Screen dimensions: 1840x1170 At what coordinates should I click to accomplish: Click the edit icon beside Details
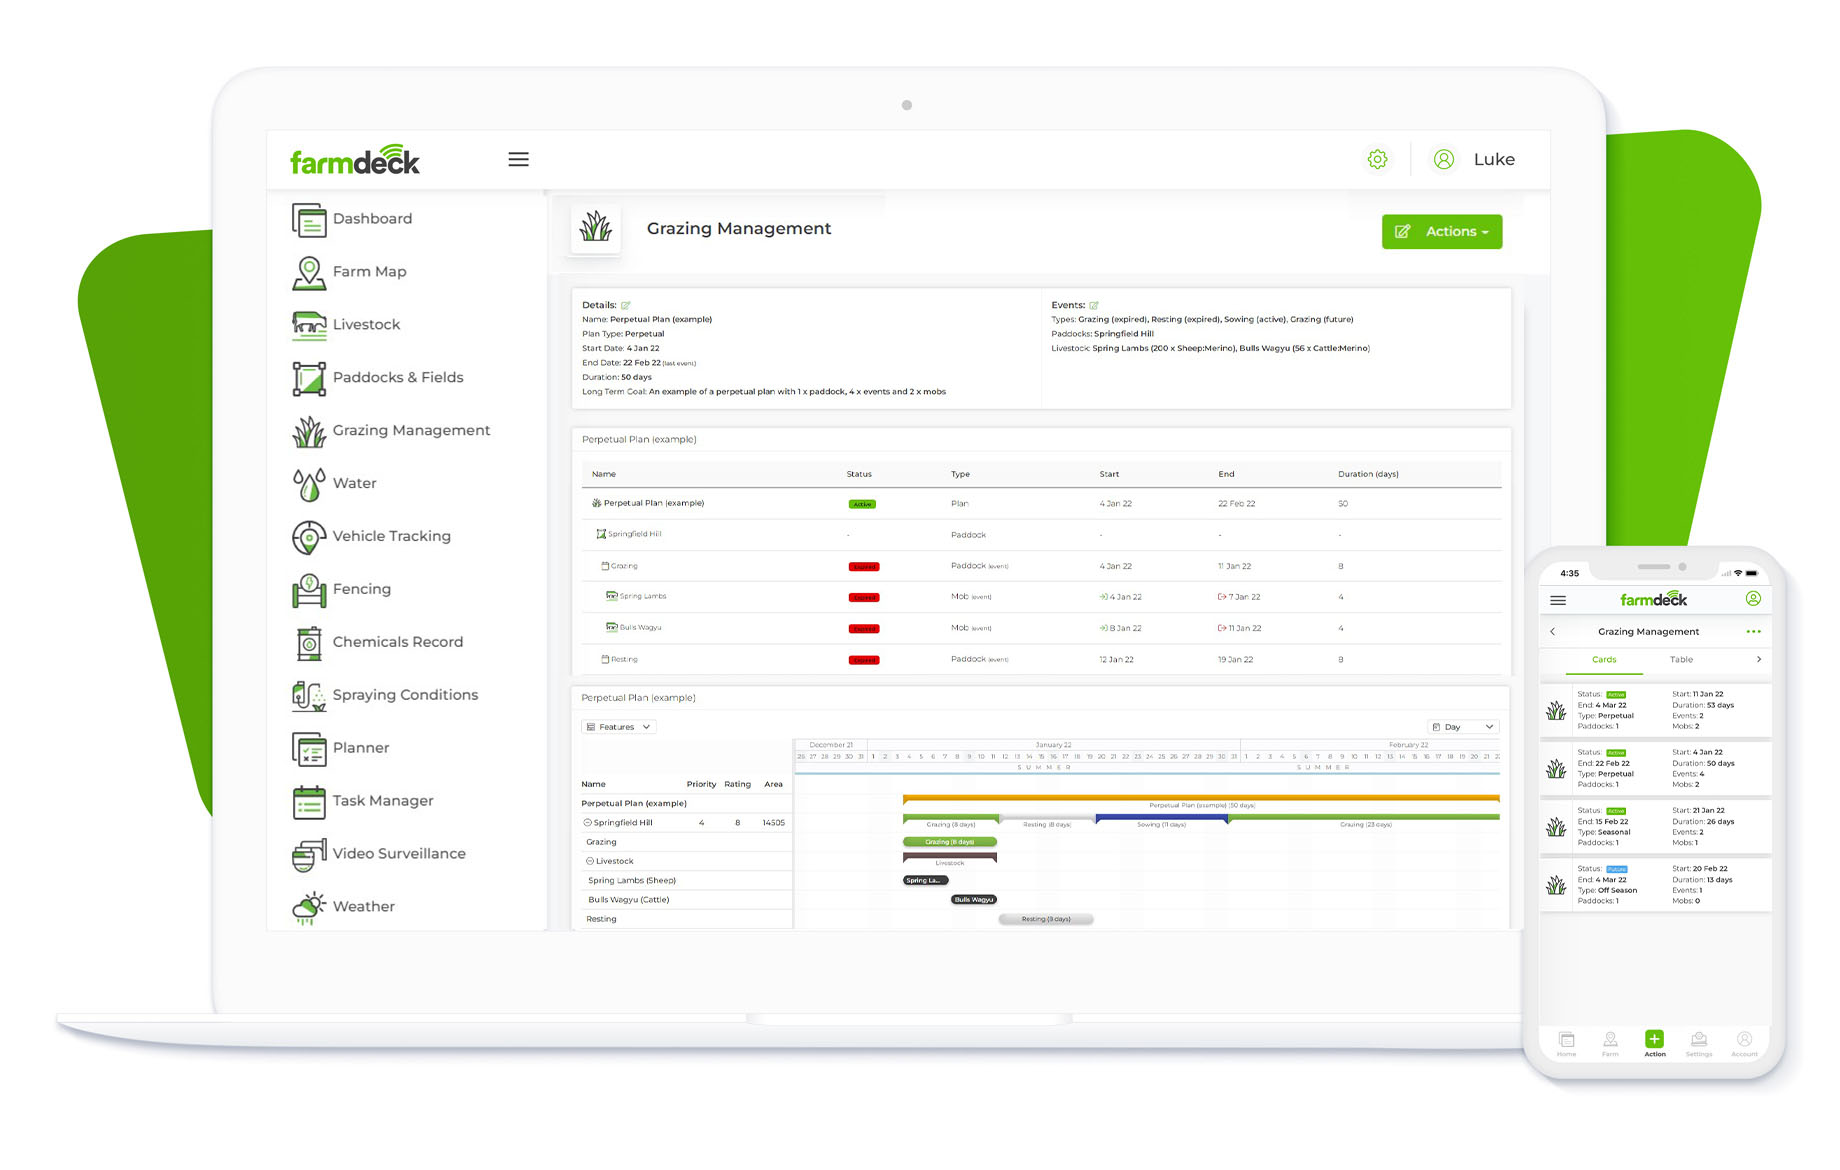[x=626, y=305]
